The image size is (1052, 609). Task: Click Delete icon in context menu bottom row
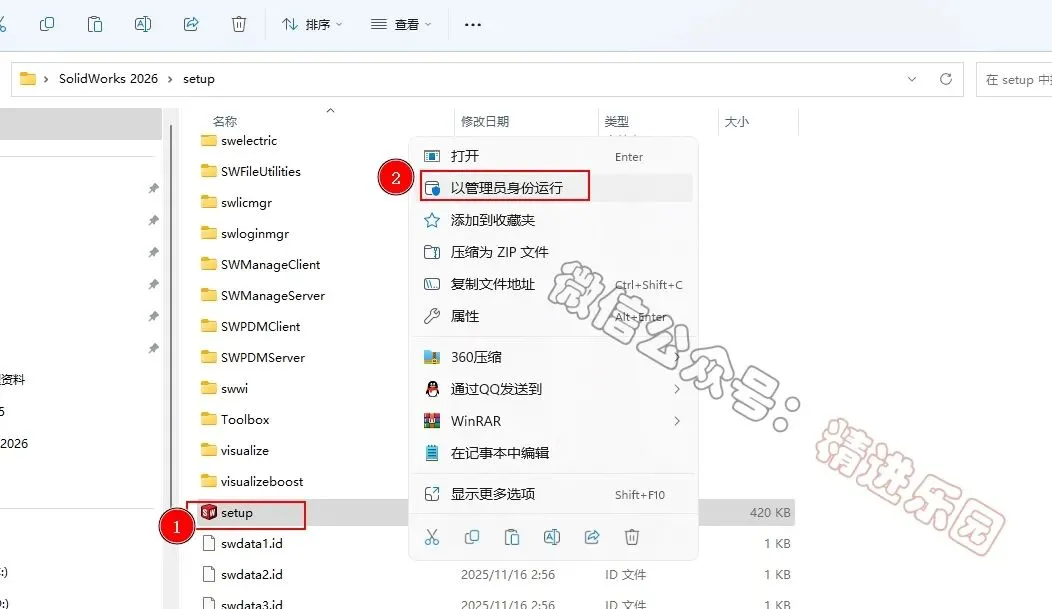click(x=632, y=537)
